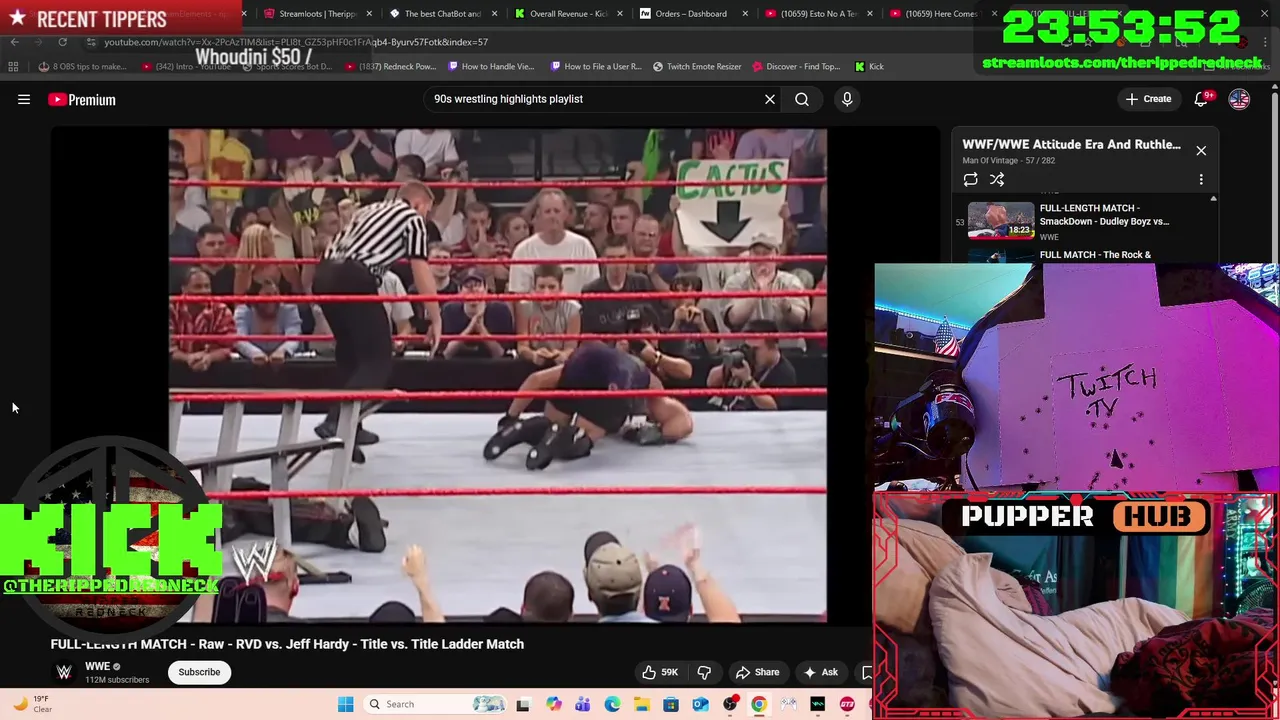1280x720 pixels.
Task: Open the Windows Start menu
Action: tap(345, 704)
